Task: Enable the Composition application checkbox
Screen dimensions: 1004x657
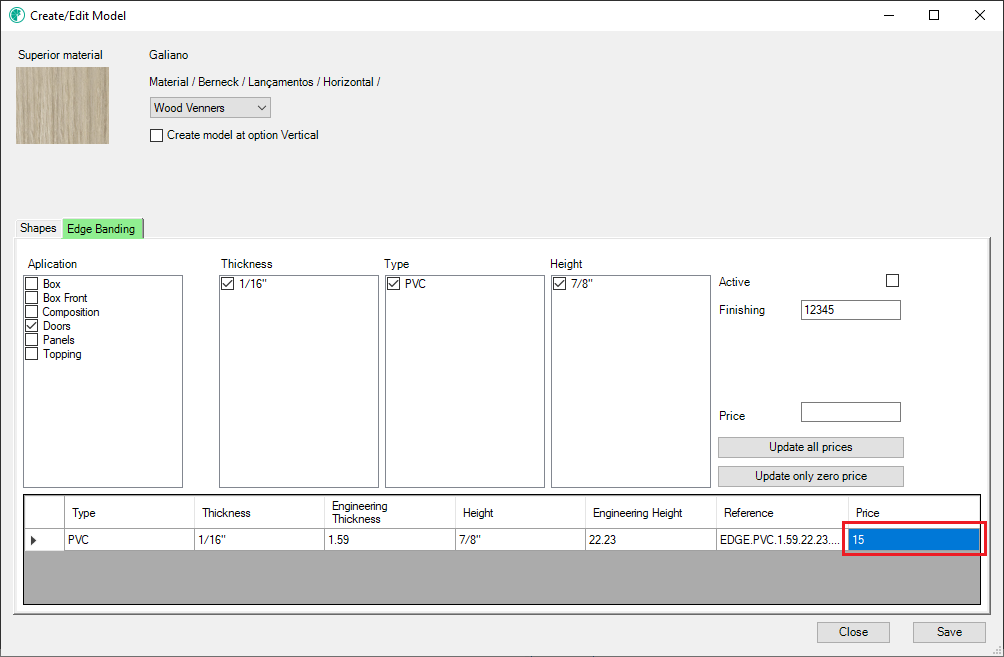Action: point(32,312)
